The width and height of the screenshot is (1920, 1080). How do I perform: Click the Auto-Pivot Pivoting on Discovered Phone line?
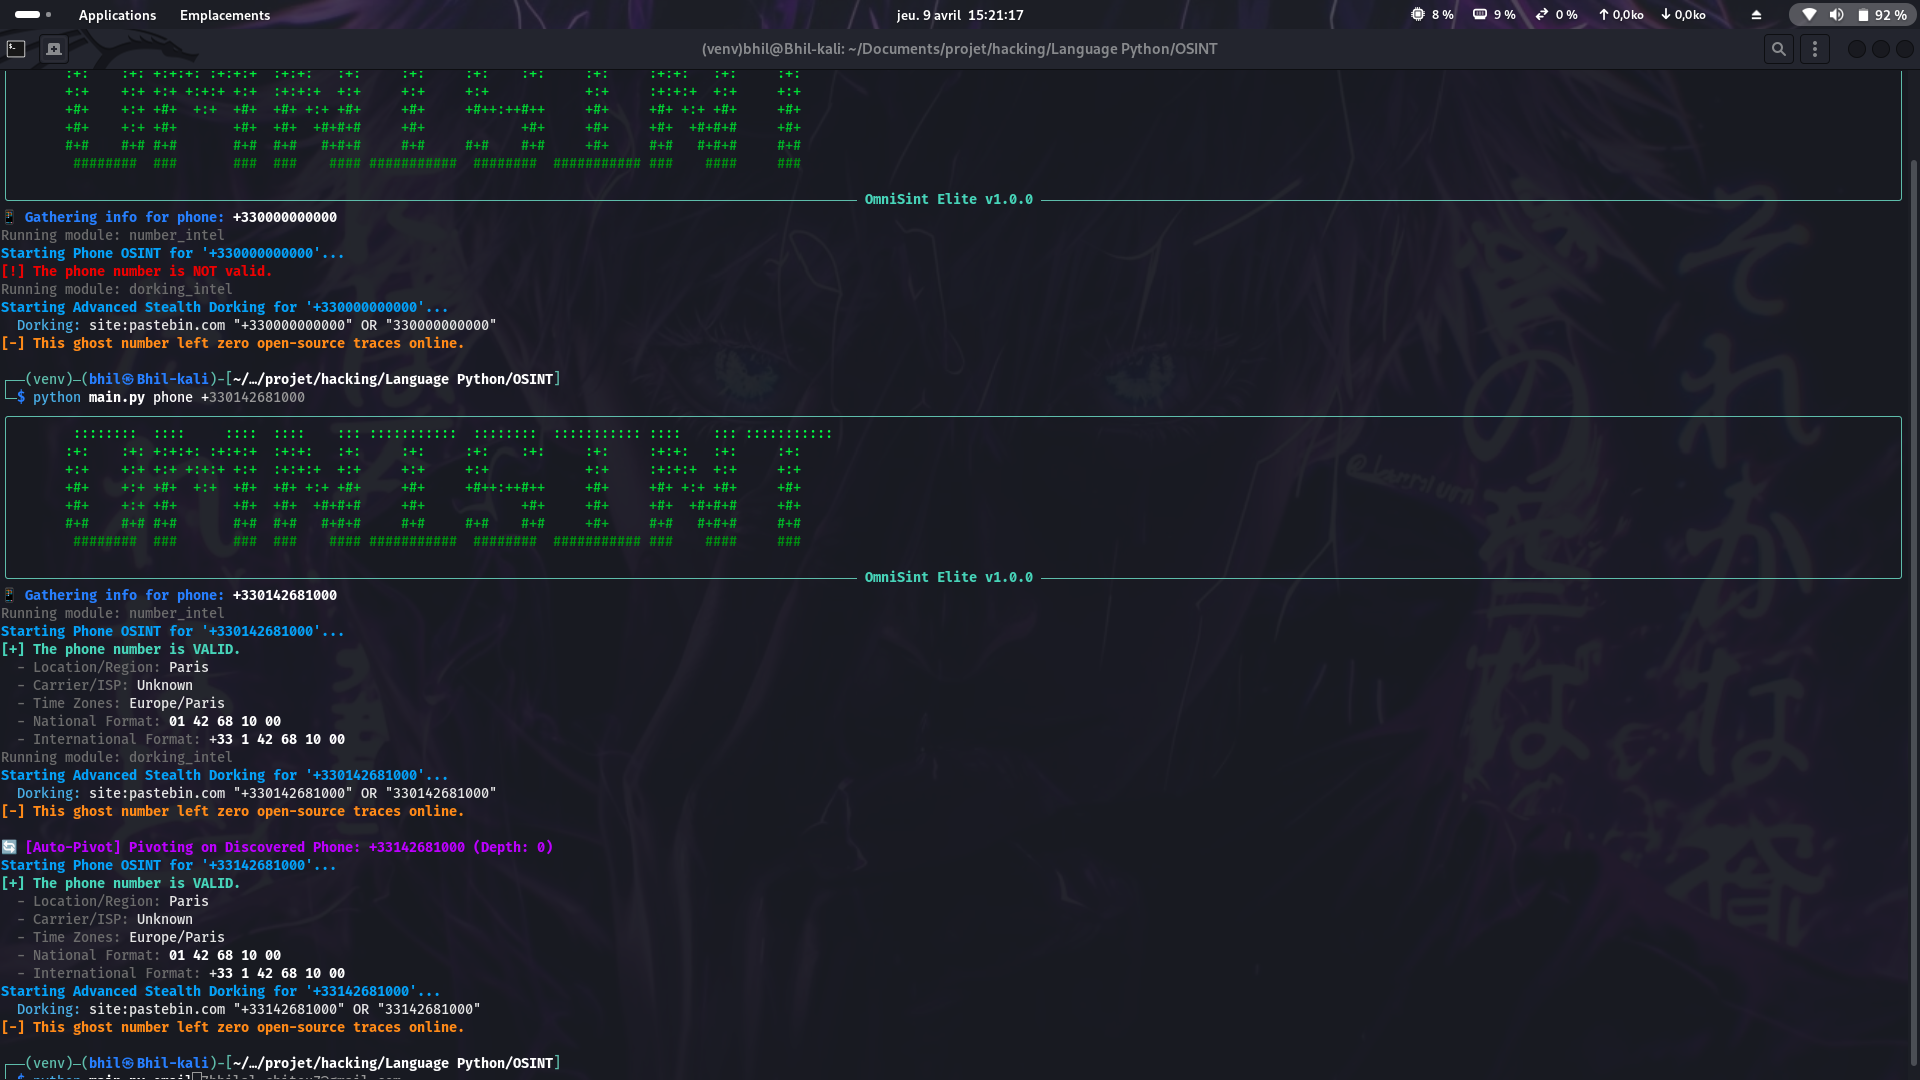(x=277, y=847)
